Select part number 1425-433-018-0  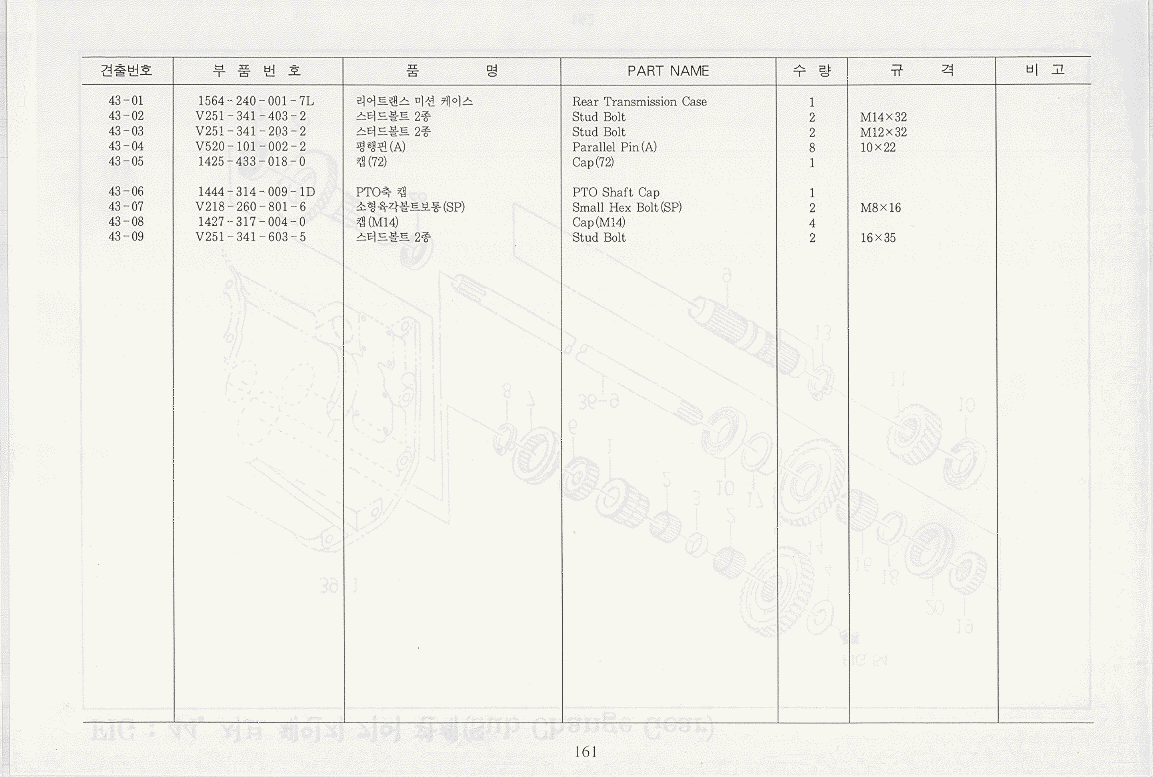tap(252, 162)
